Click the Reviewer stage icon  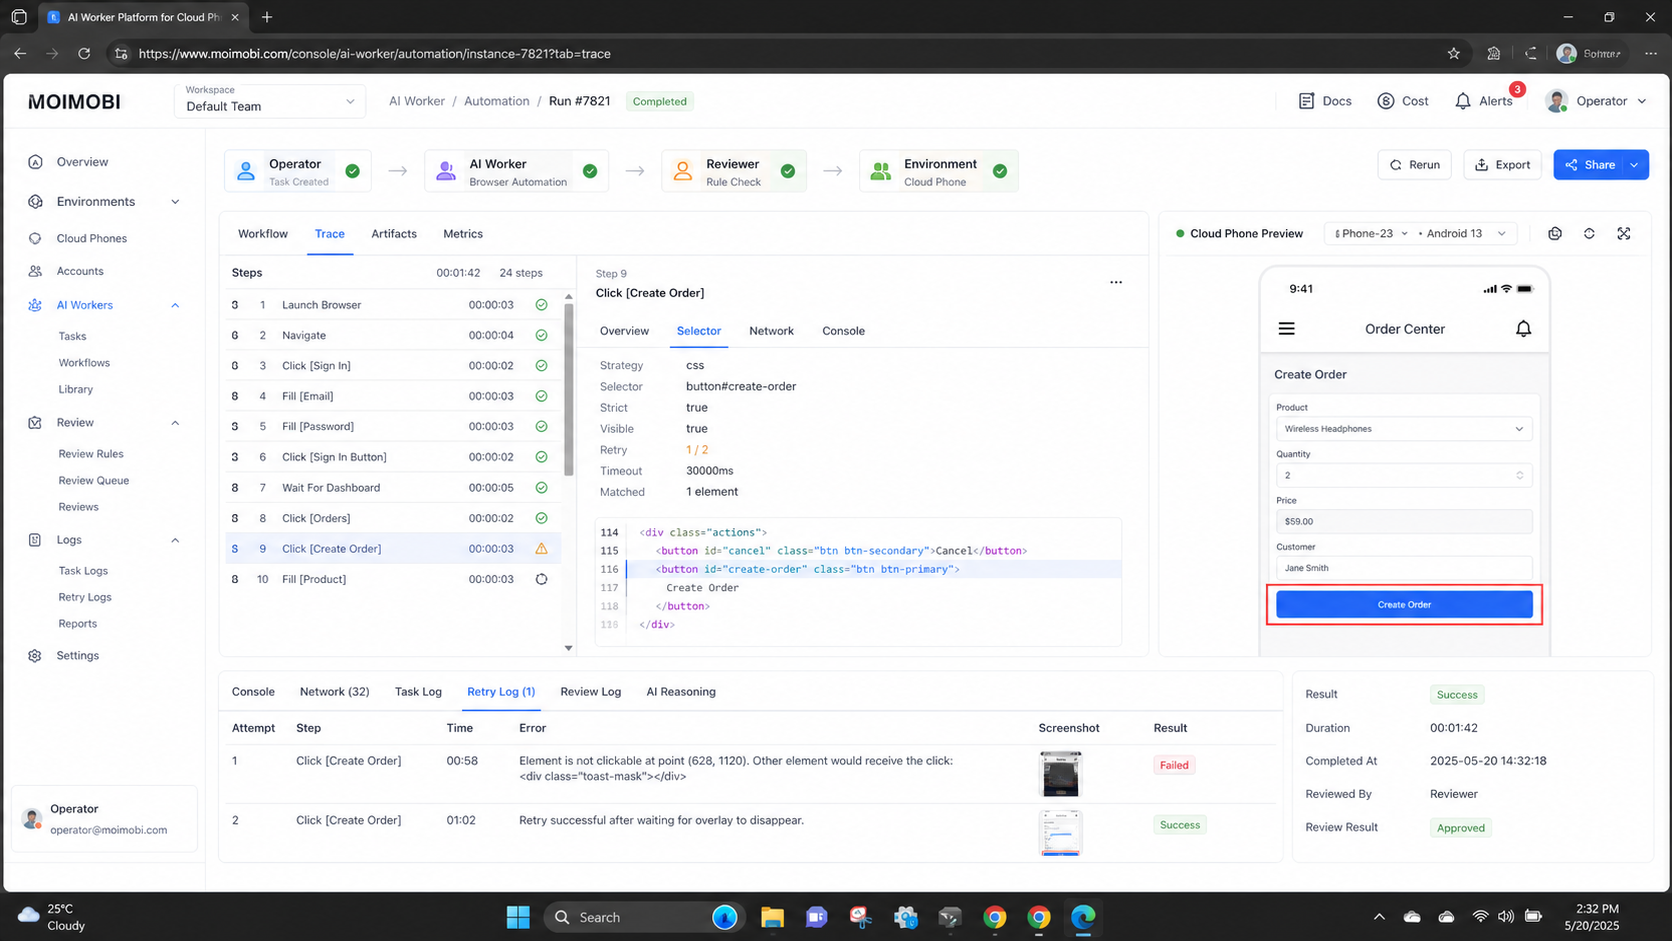click(683, 171)
